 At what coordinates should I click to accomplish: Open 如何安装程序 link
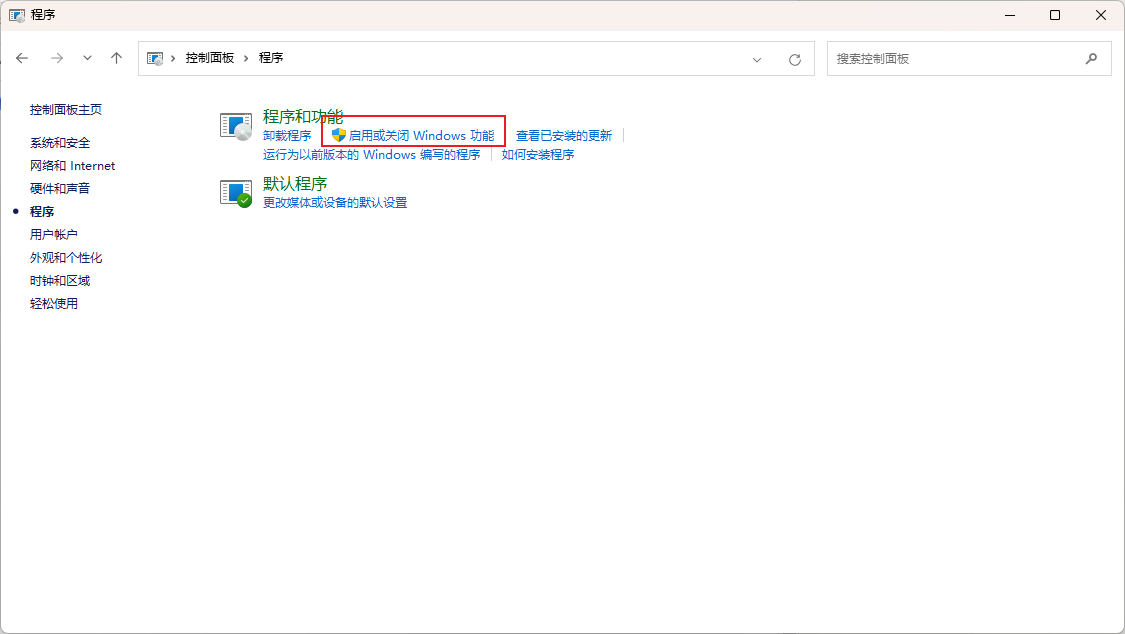click(x=538, y=155)
